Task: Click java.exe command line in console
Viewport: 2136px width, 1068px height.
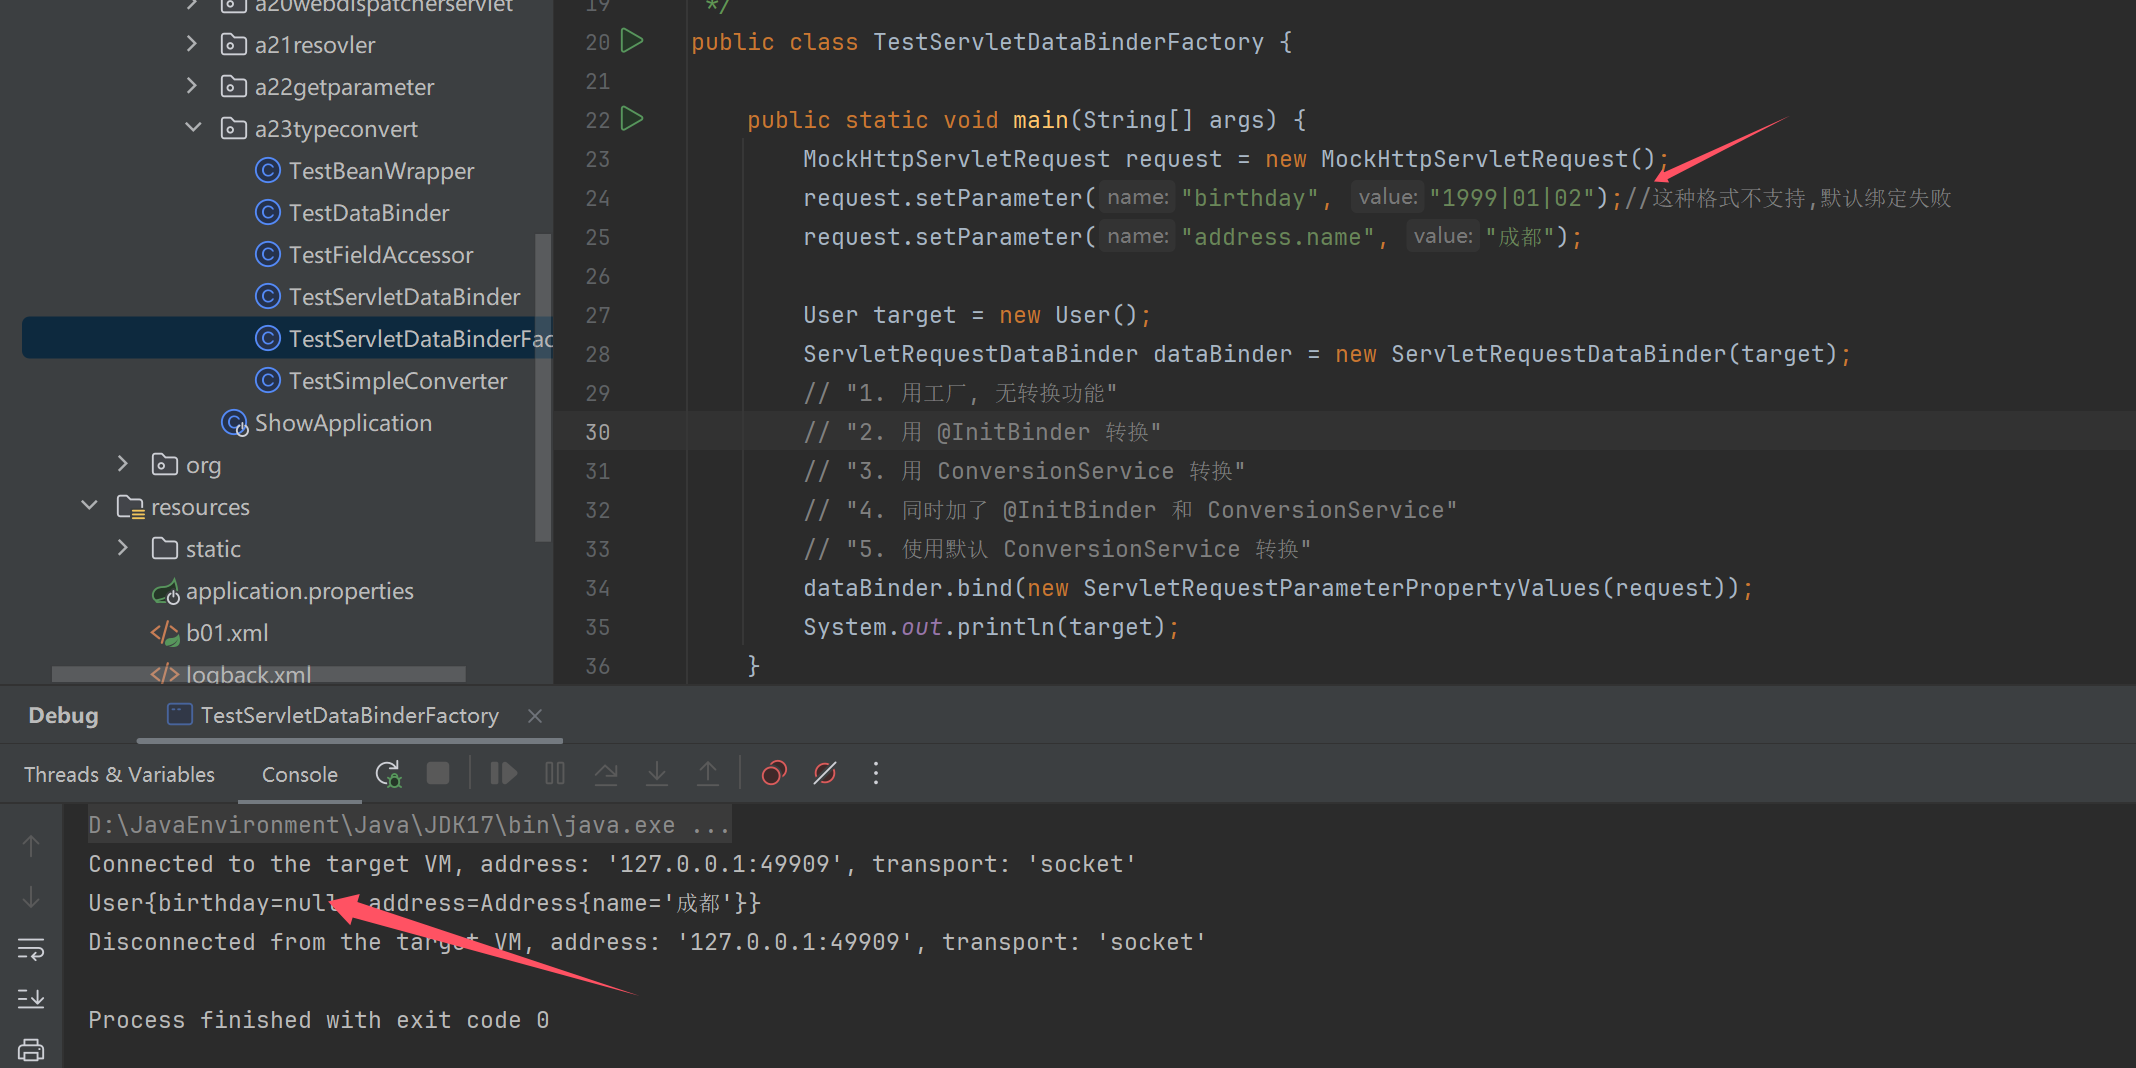Action: point(409,825)
